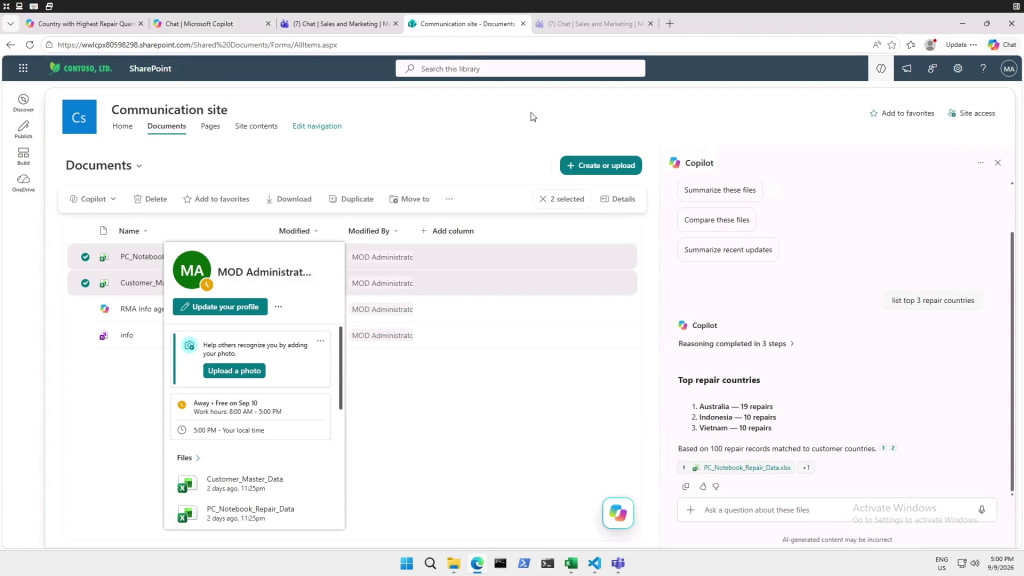The image size is (1024, 576).
Task: Open the Pages navigation tab
Action: [210, 126]
